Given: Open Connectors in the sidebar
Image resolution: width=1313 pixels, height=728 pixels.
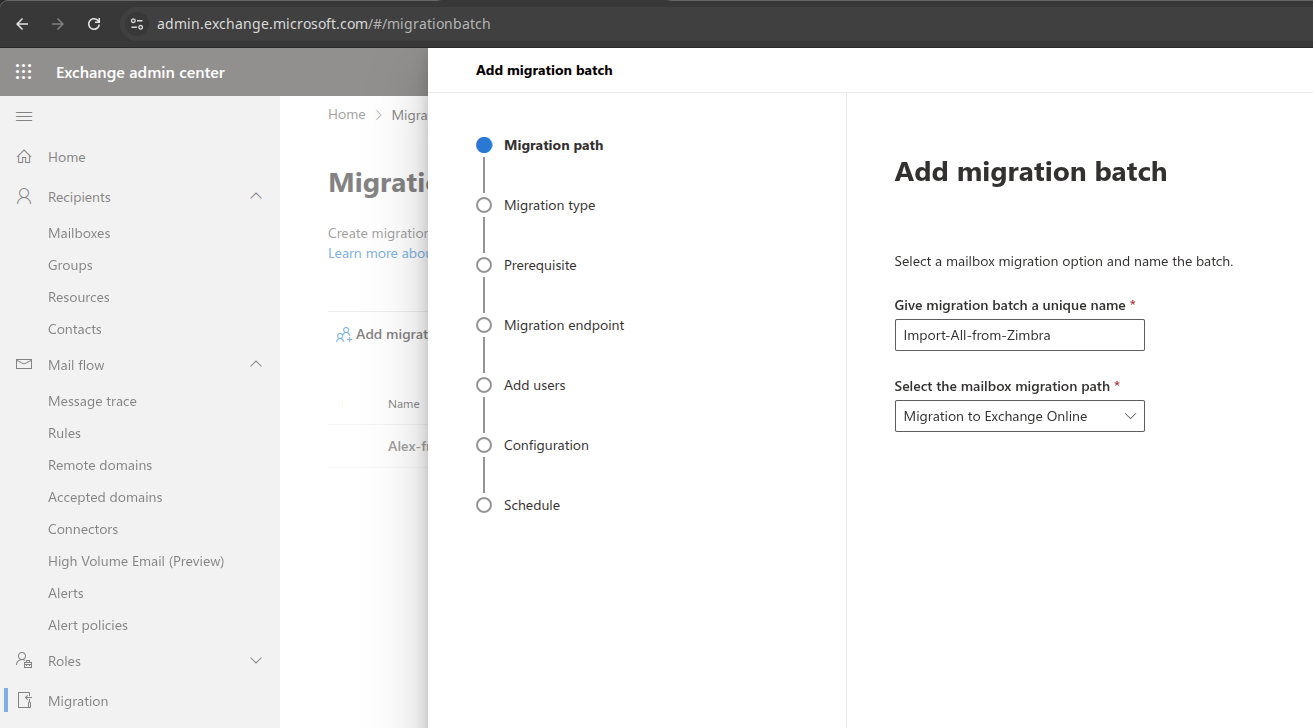Looking at the screenshot, I should 83,529.
